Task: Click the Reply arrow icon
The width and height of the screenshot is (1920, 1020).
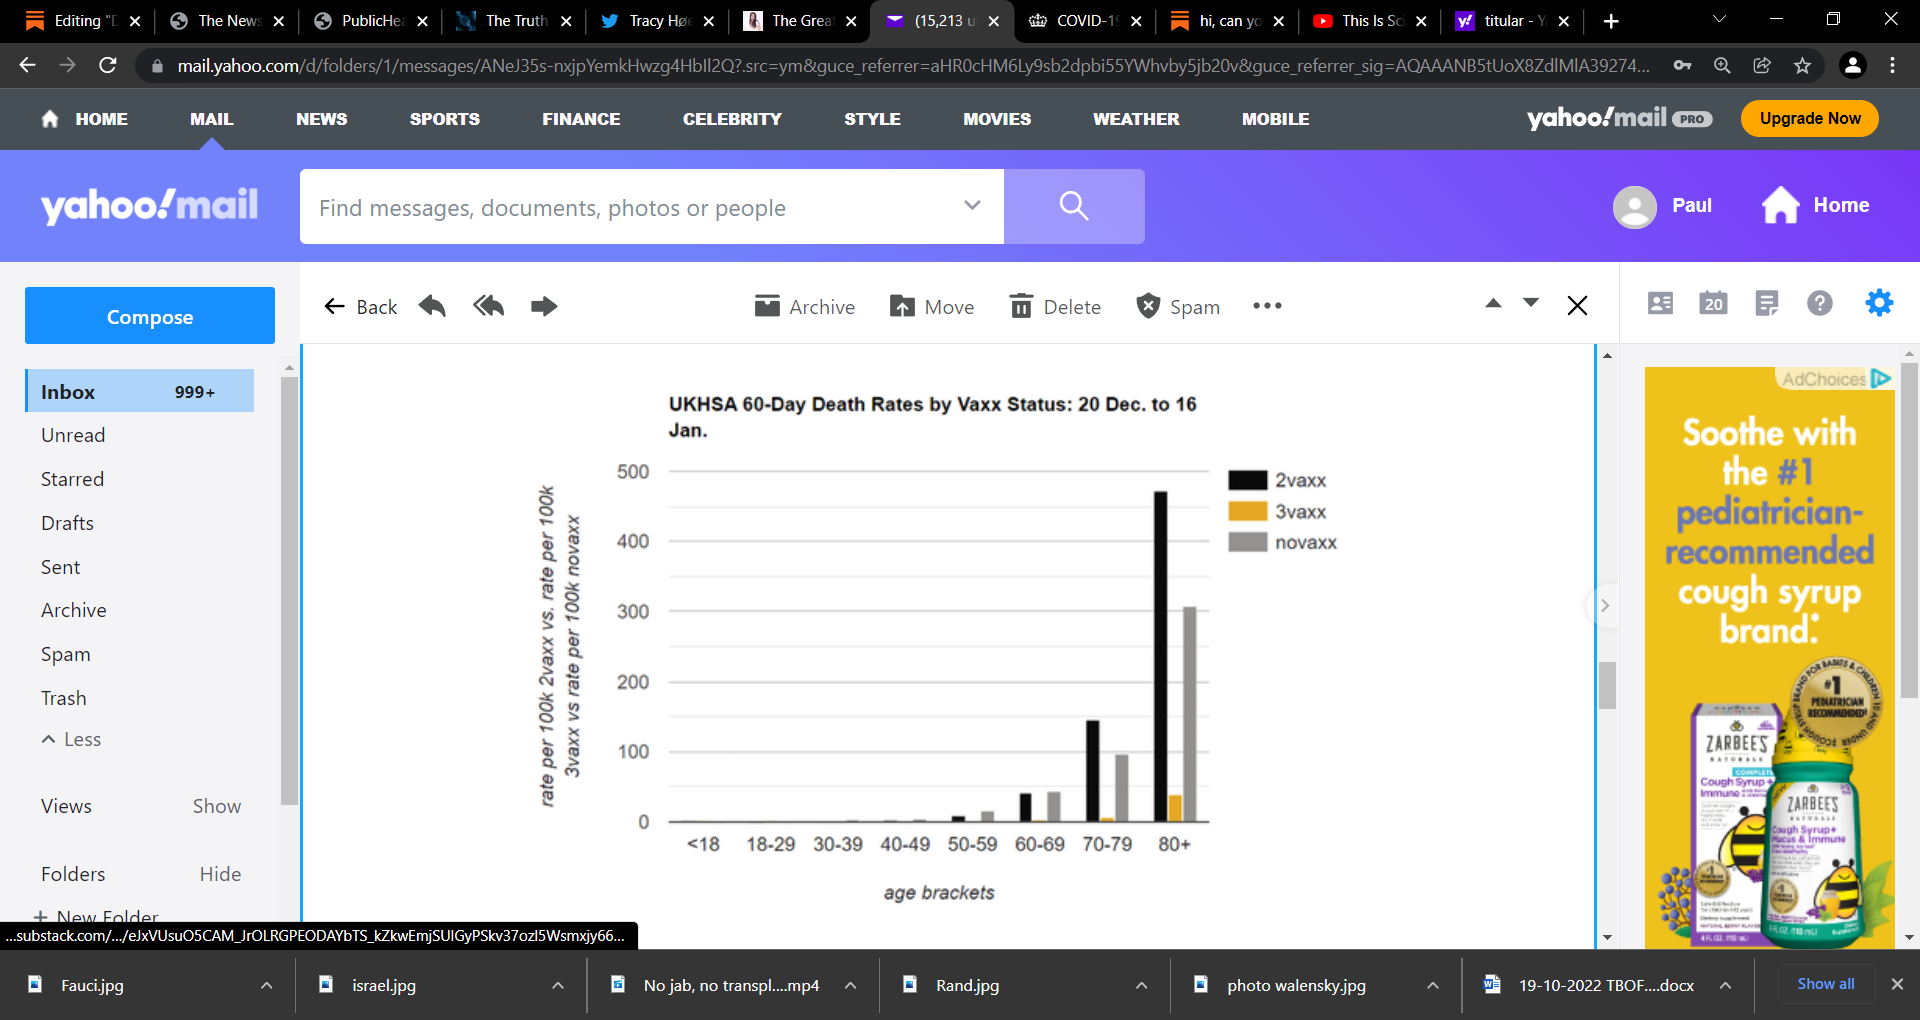Action: (432, 306)
